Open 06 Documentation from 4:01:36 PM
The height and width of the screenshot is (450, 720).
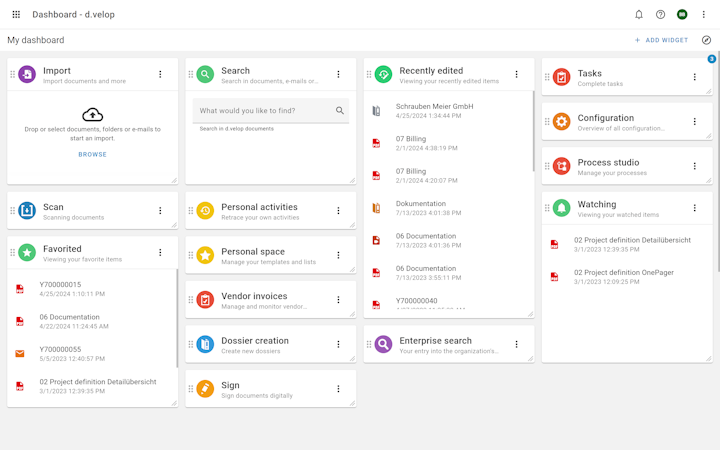[x=448, y=240]
